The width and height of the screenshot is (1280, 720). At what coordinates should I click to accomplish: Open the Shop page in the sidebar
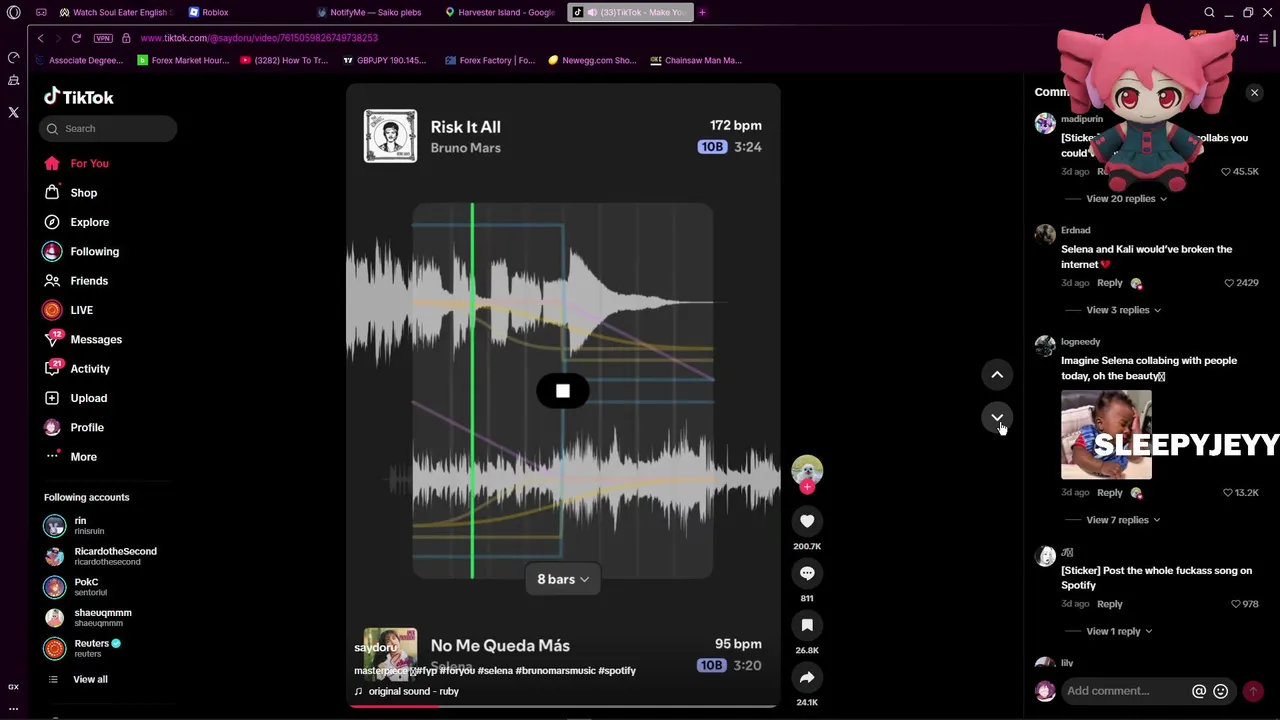[x=84, y=193]
